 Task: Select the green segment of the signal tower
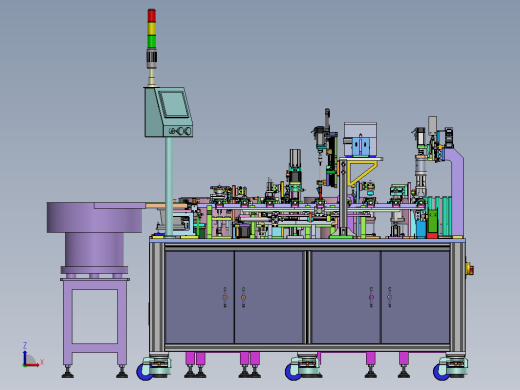click(152, 42)
